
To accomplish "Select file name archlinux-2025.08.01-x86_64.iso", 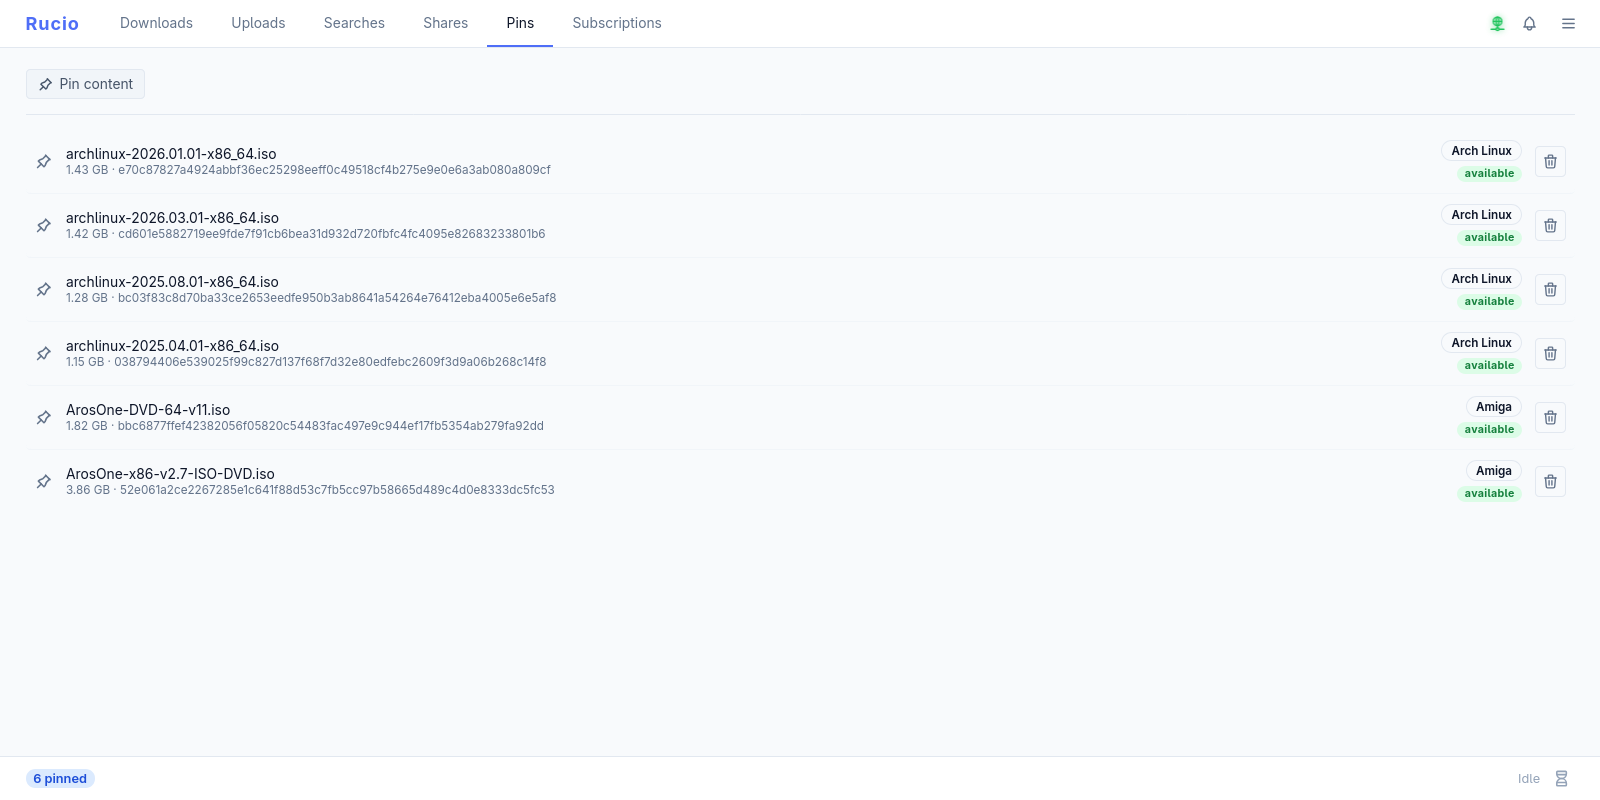I will tap(172, 282).
